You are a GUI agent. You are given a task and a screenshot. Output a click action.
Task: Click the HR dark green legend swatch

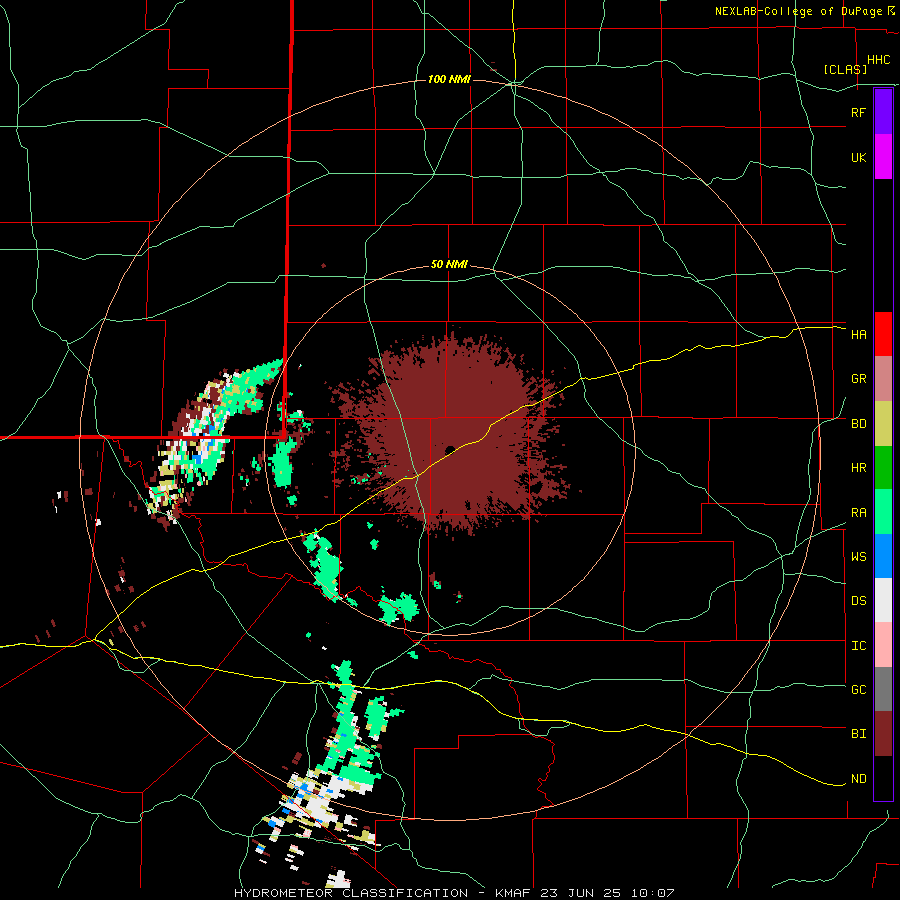[x=883, y=468]
